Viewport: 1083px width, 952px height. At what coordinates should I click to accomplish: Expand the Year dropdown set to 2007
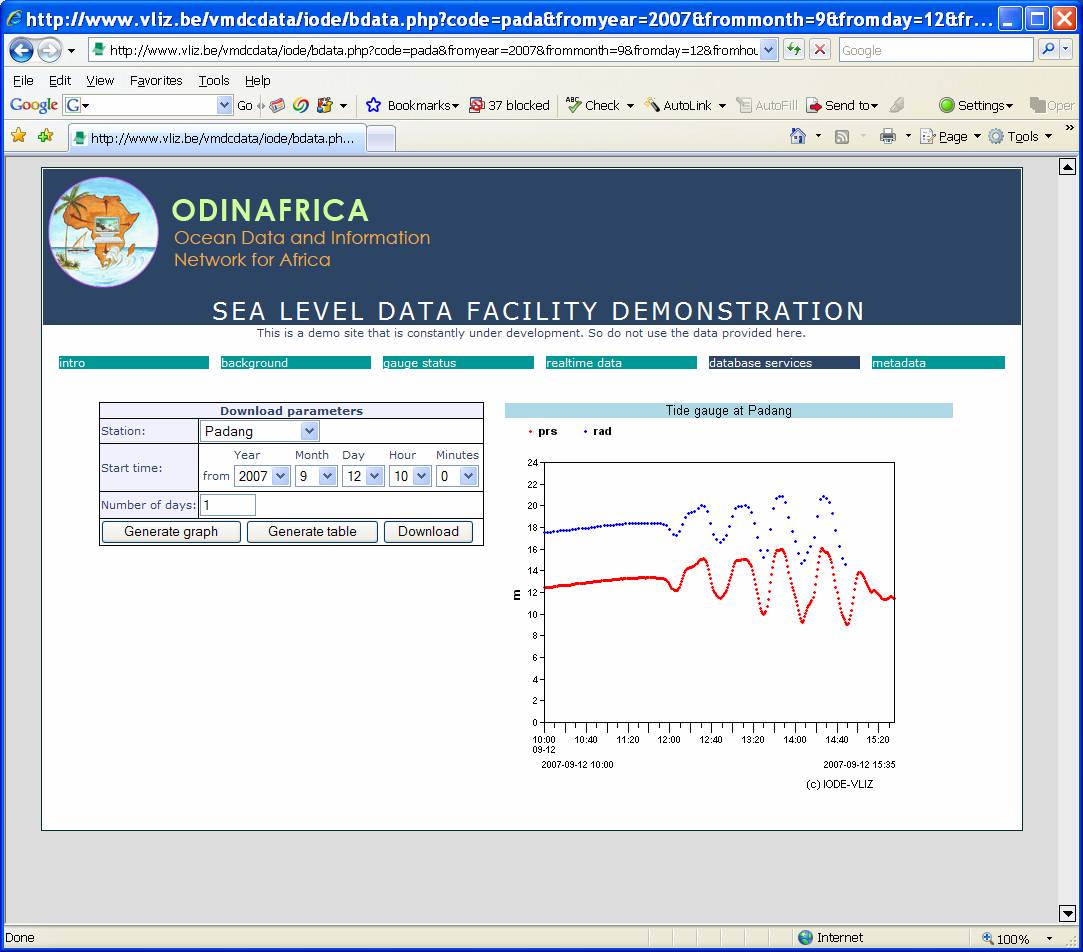point(262,476)
